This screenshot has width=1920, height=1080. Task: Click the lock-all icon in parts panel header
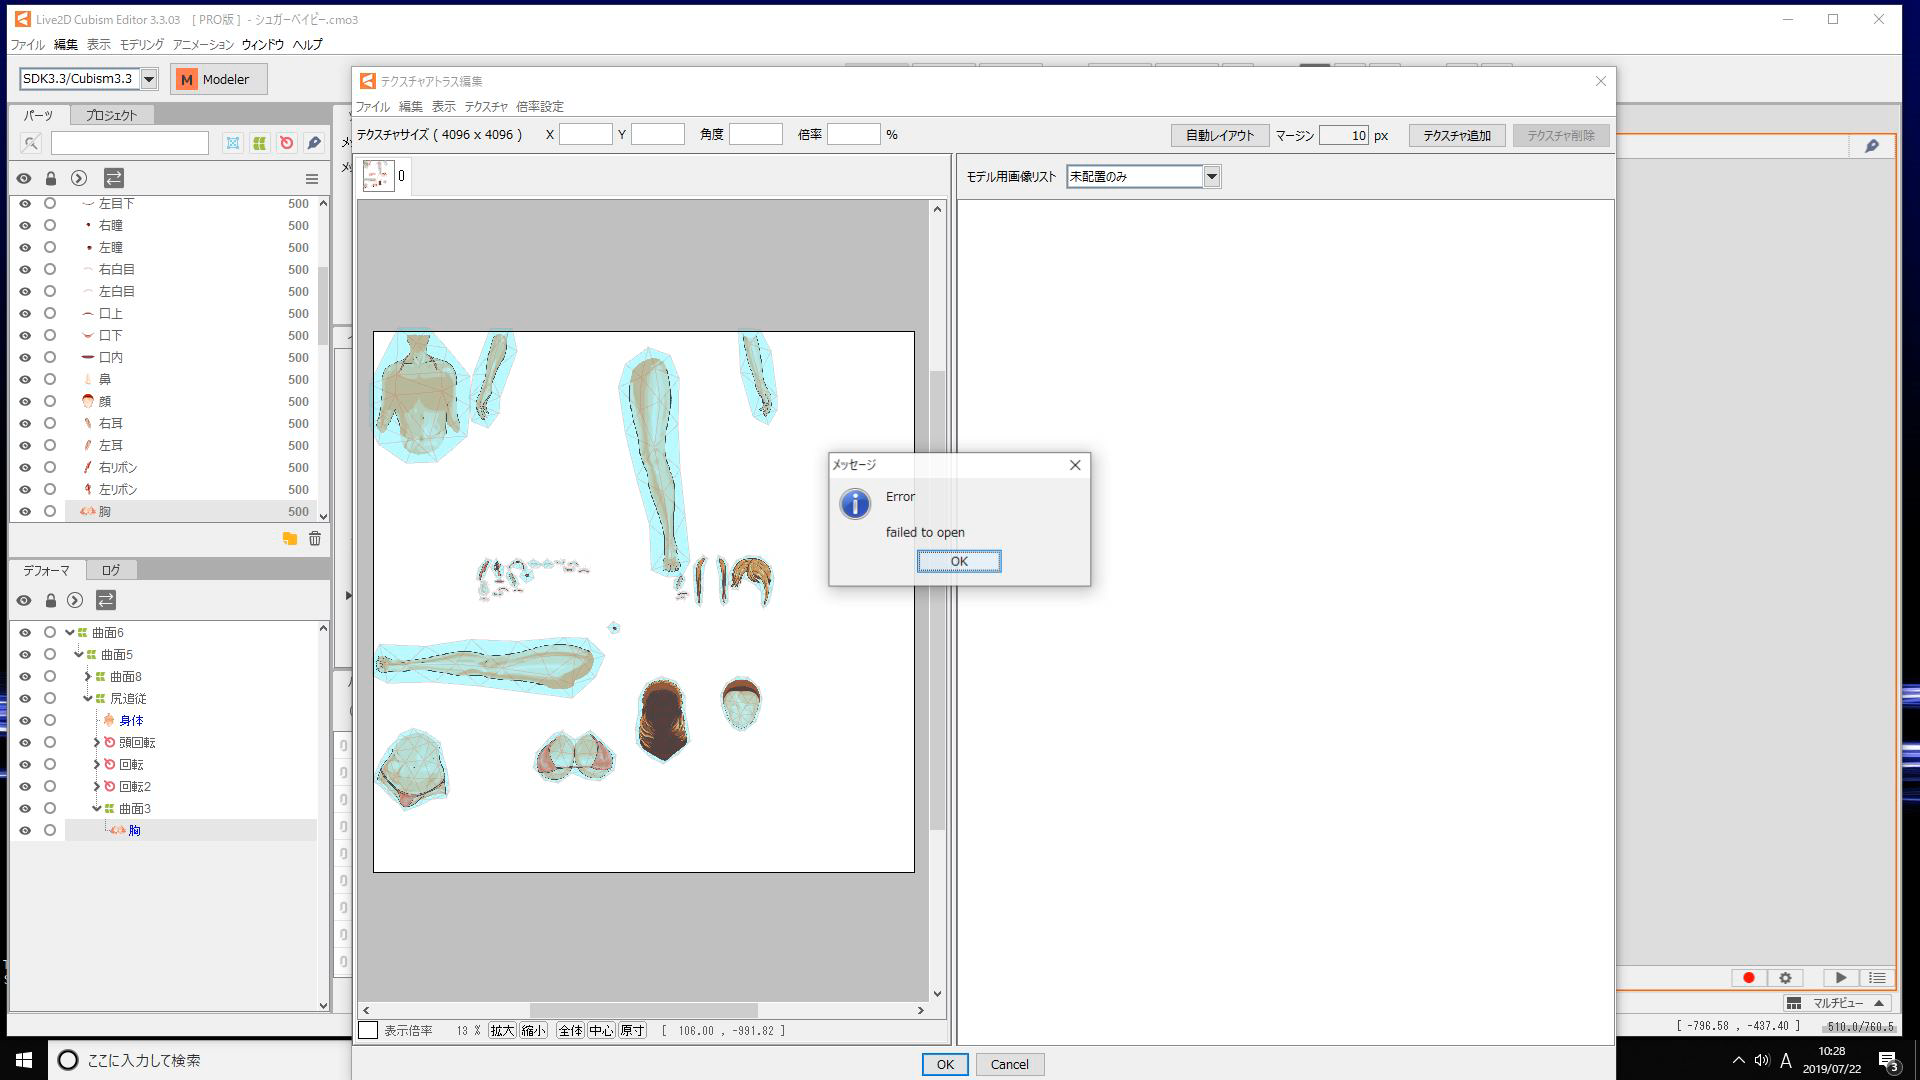pos(51,178)
